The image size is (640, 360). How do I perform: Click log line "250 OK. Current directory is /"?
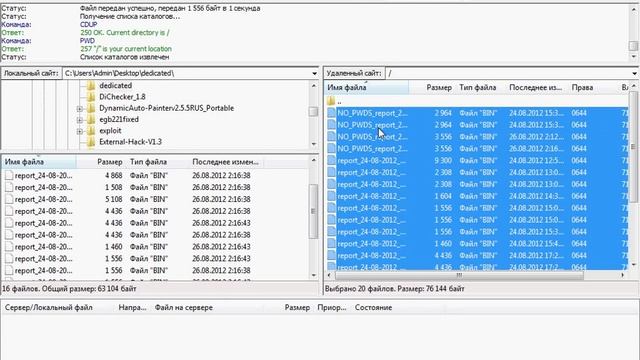coord(125,33)
